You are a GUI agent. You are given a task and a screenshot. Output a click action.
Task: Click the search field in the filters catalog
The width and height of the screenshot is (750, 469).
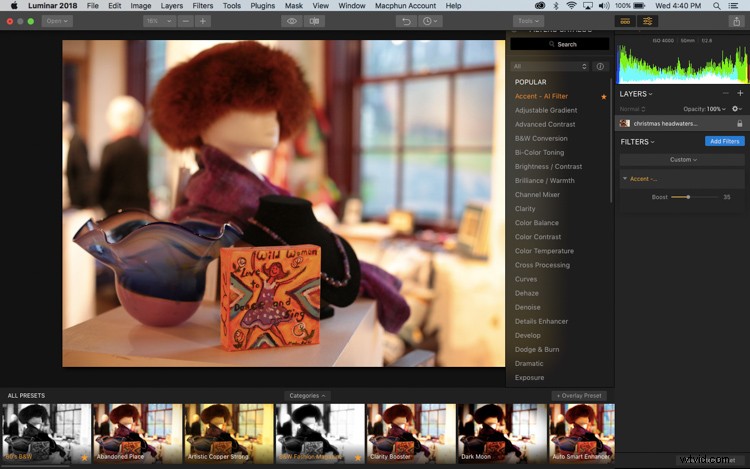pyautogui.click(x=560, y=44)
